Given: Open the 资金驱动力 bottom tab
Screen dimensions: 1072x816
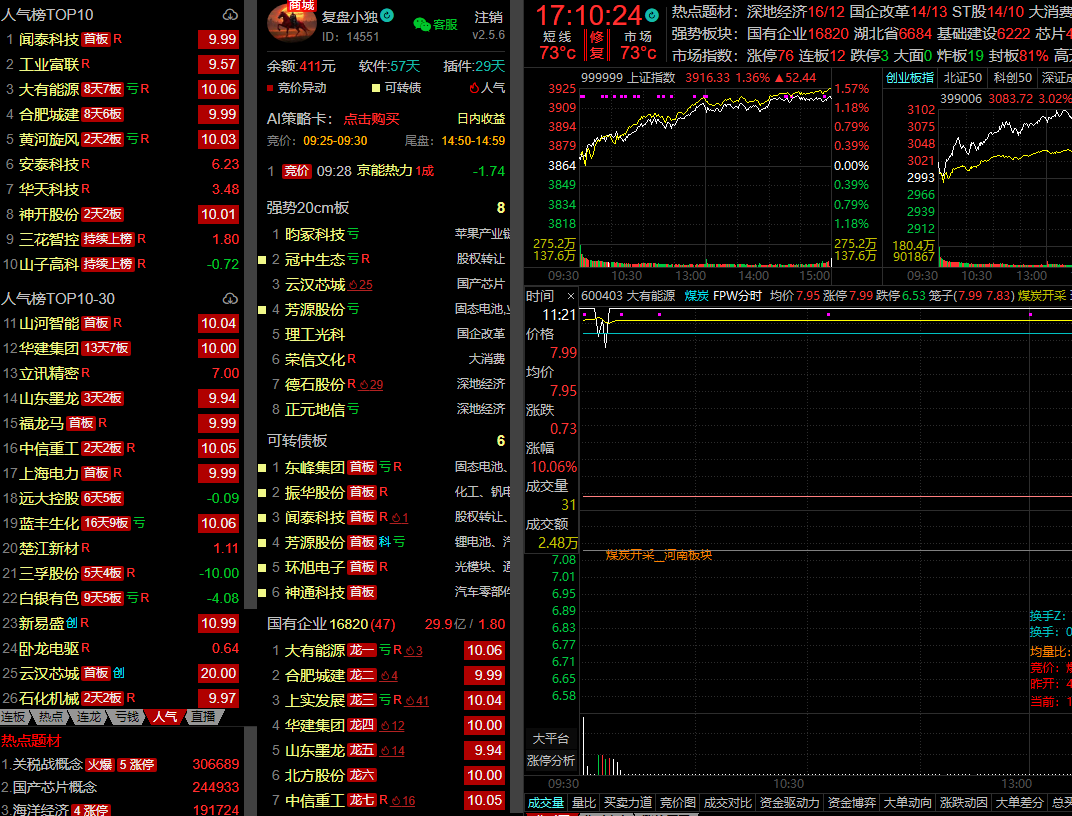Looking at the screenshot, I should pos(789,802).
